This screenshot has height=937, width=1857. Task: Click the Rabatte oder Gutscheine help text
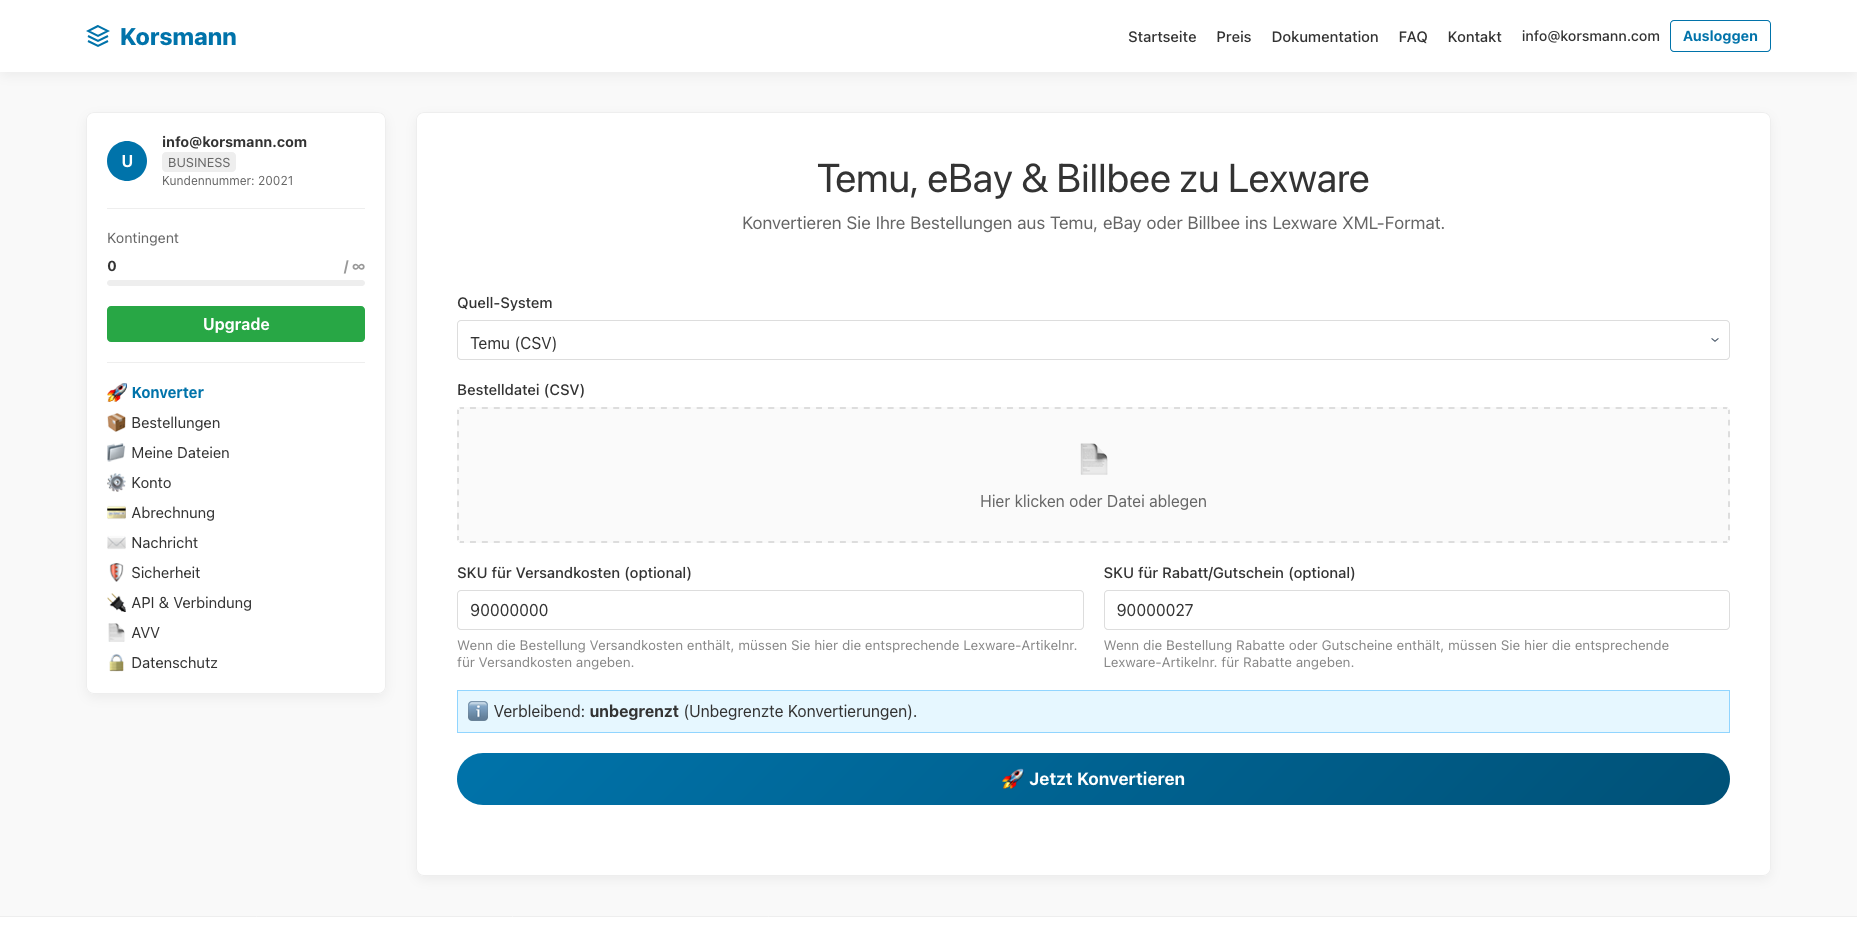(1386, 654)
